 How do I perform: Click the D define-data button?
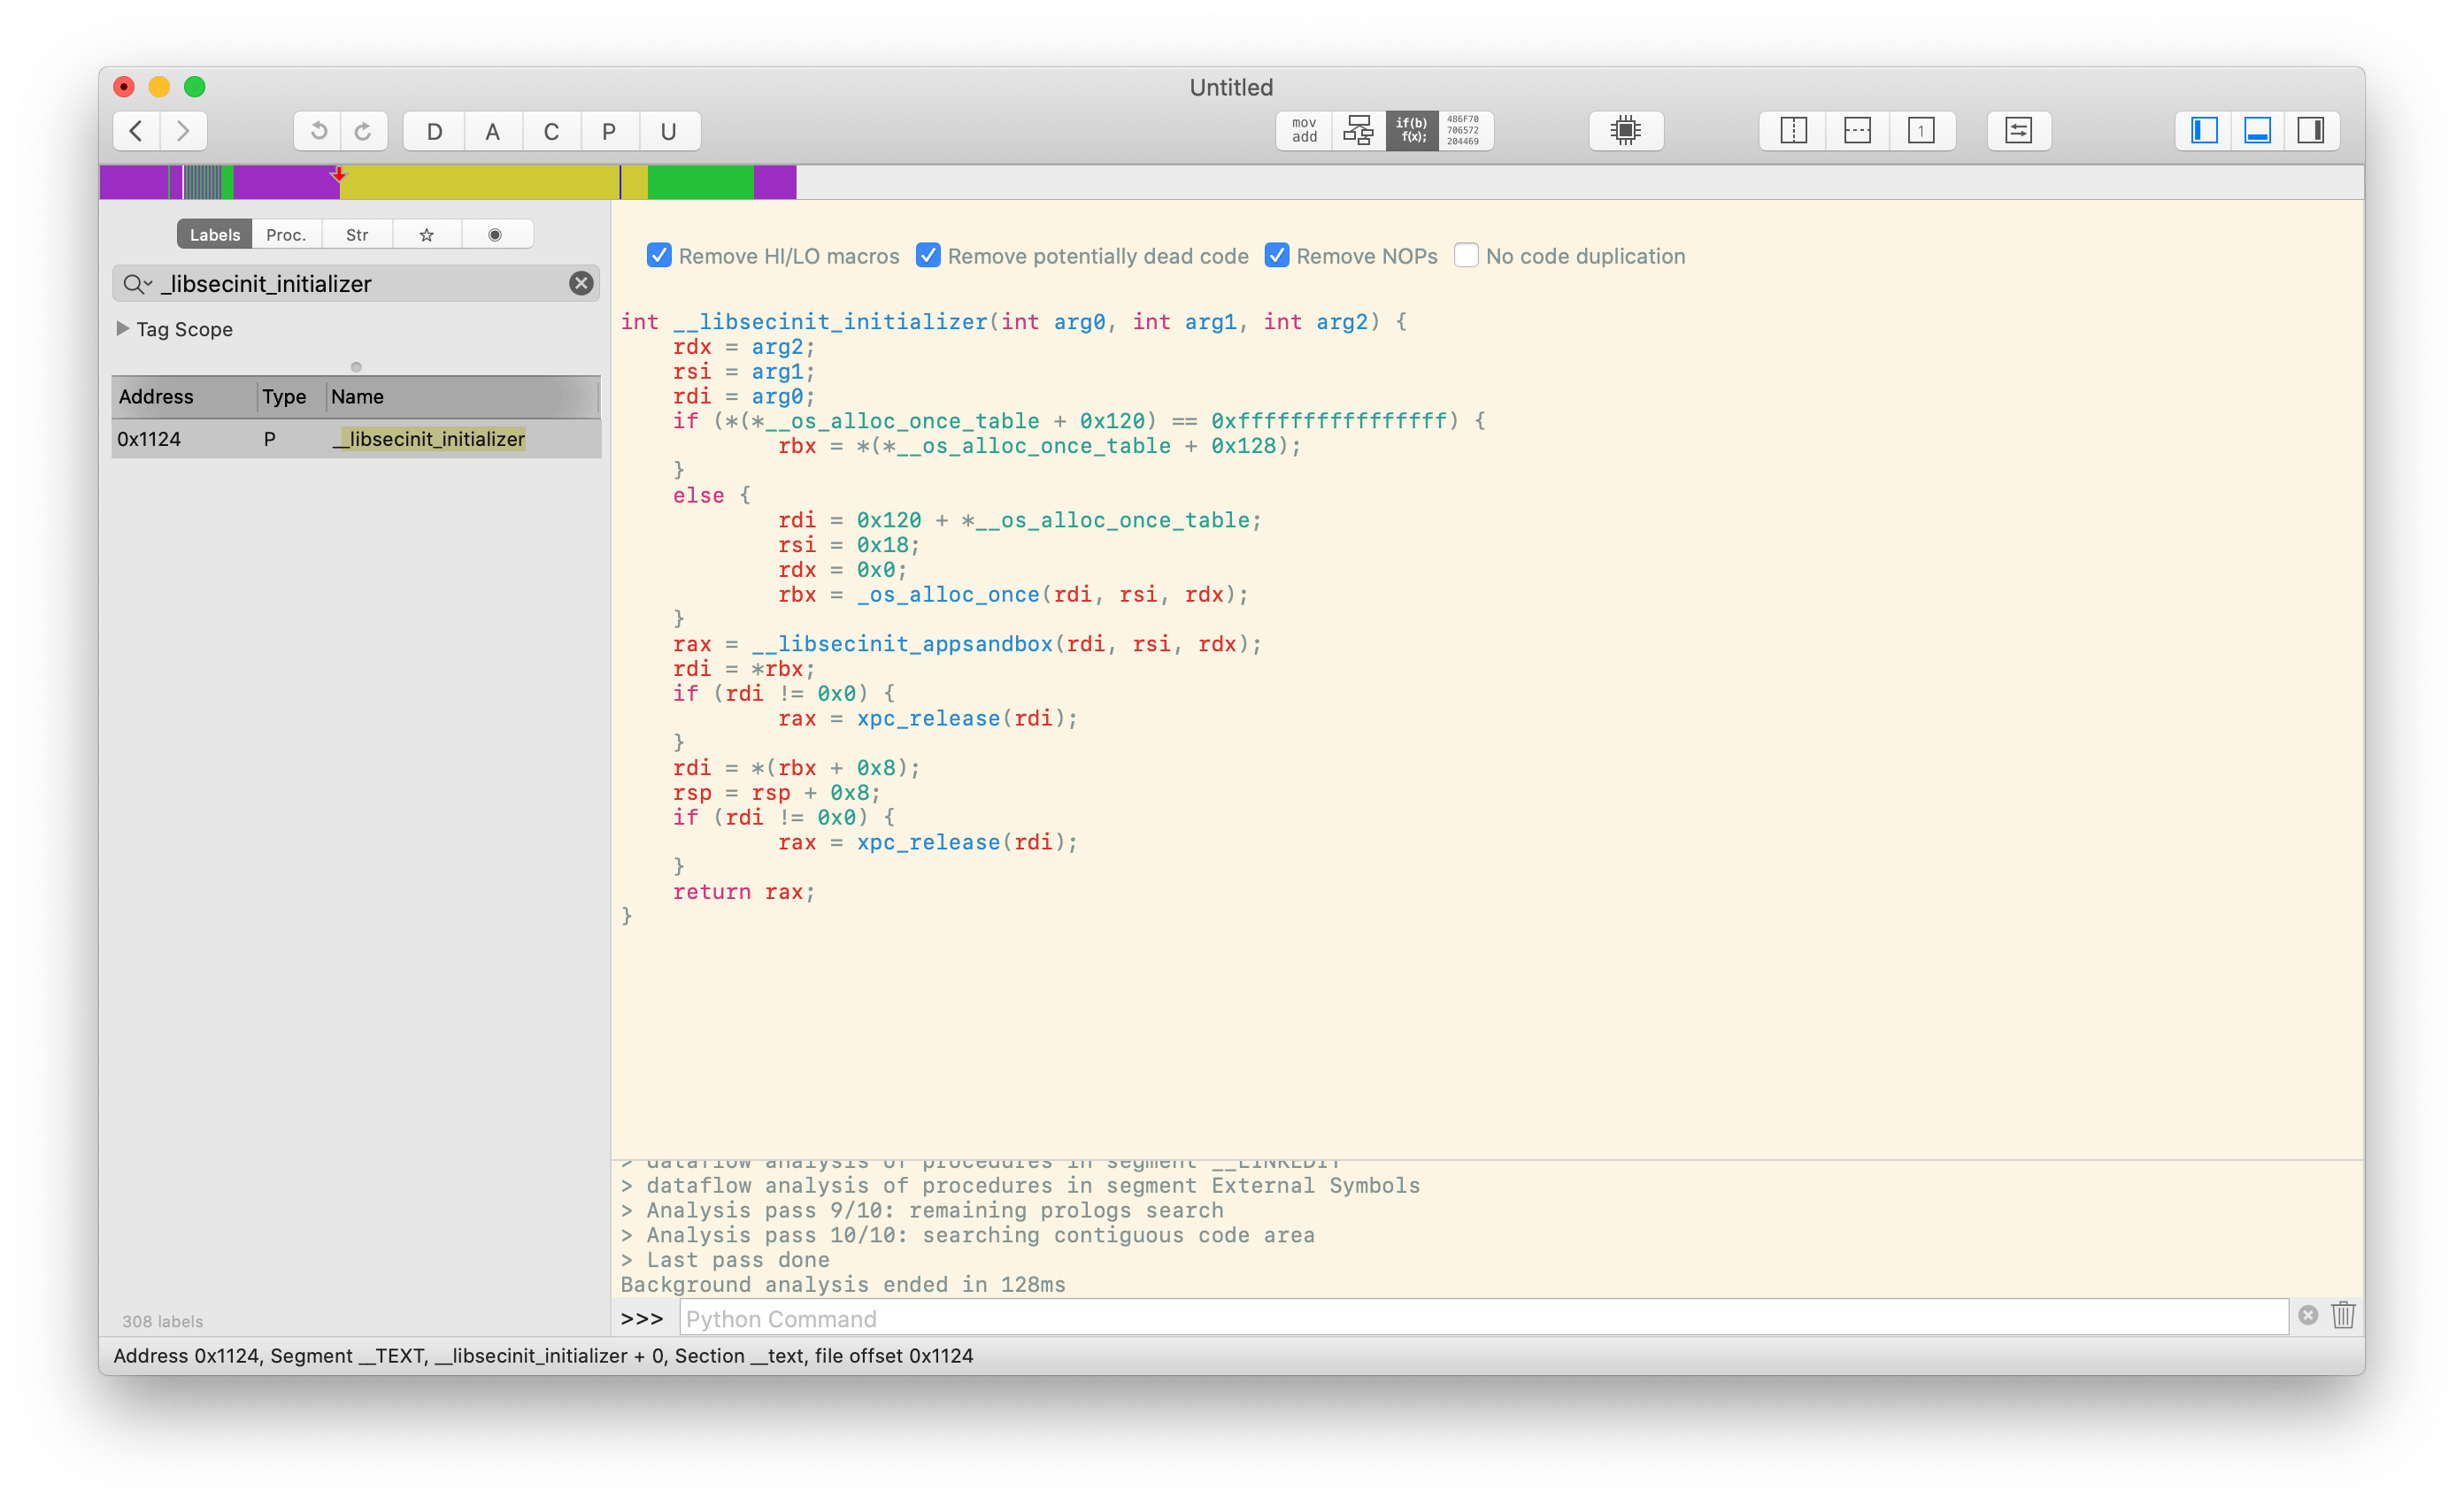coord(434,131)
